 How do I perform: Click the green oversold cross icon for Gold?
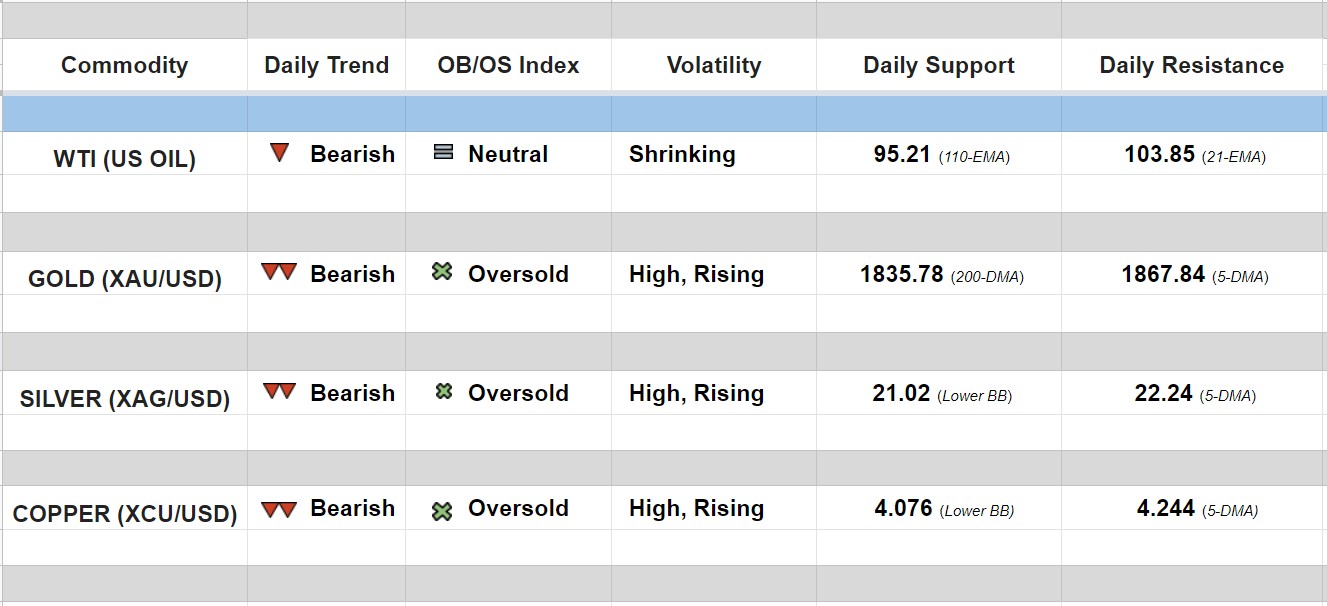coord(442,272)
